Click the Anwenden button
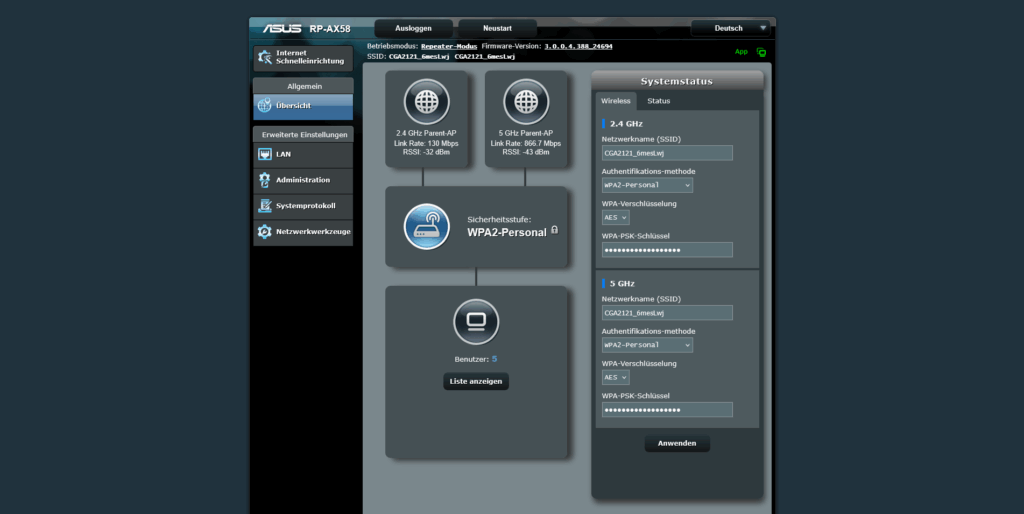This screenshot has height=514, width=1024. pos(677,443)
